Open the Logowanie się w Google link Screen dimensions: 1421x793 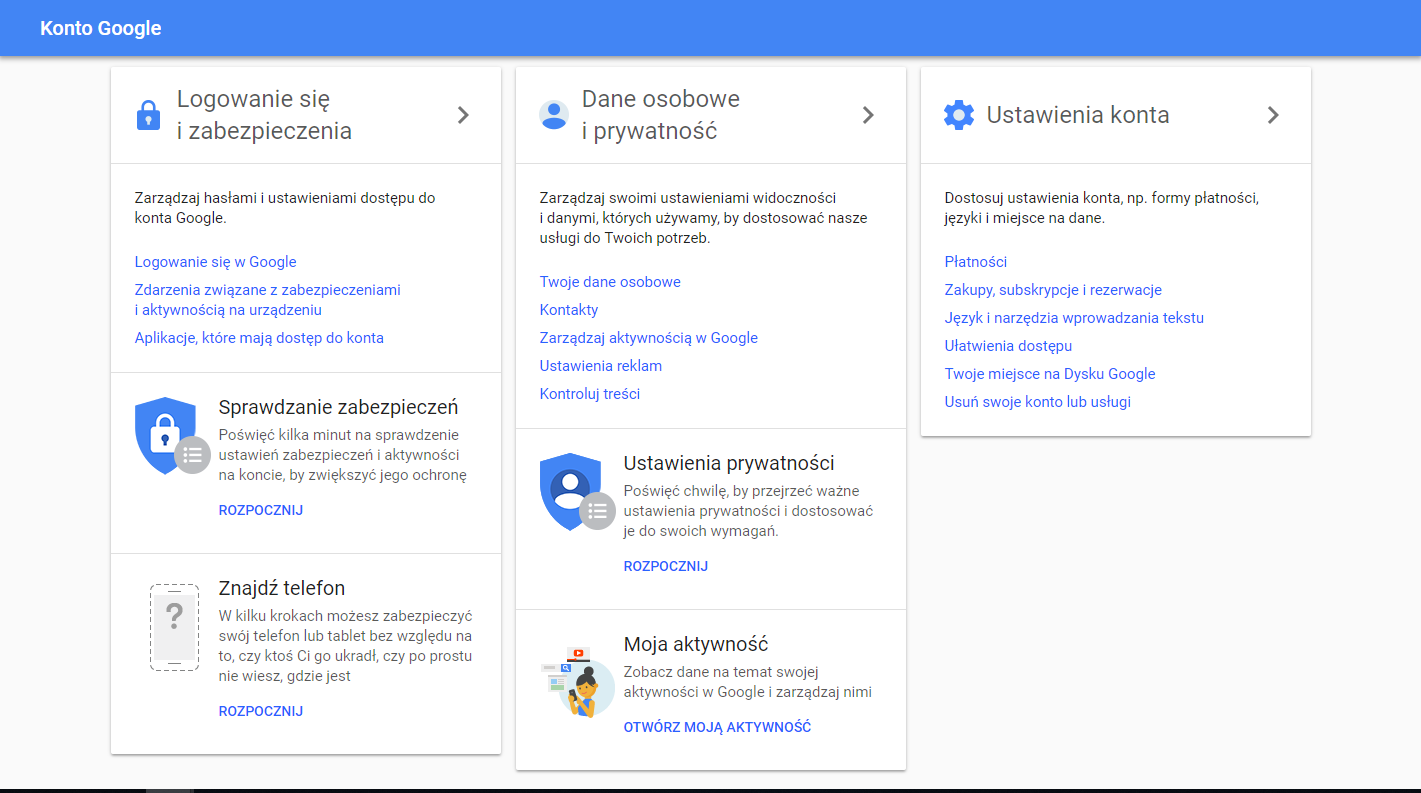(215, 262)
